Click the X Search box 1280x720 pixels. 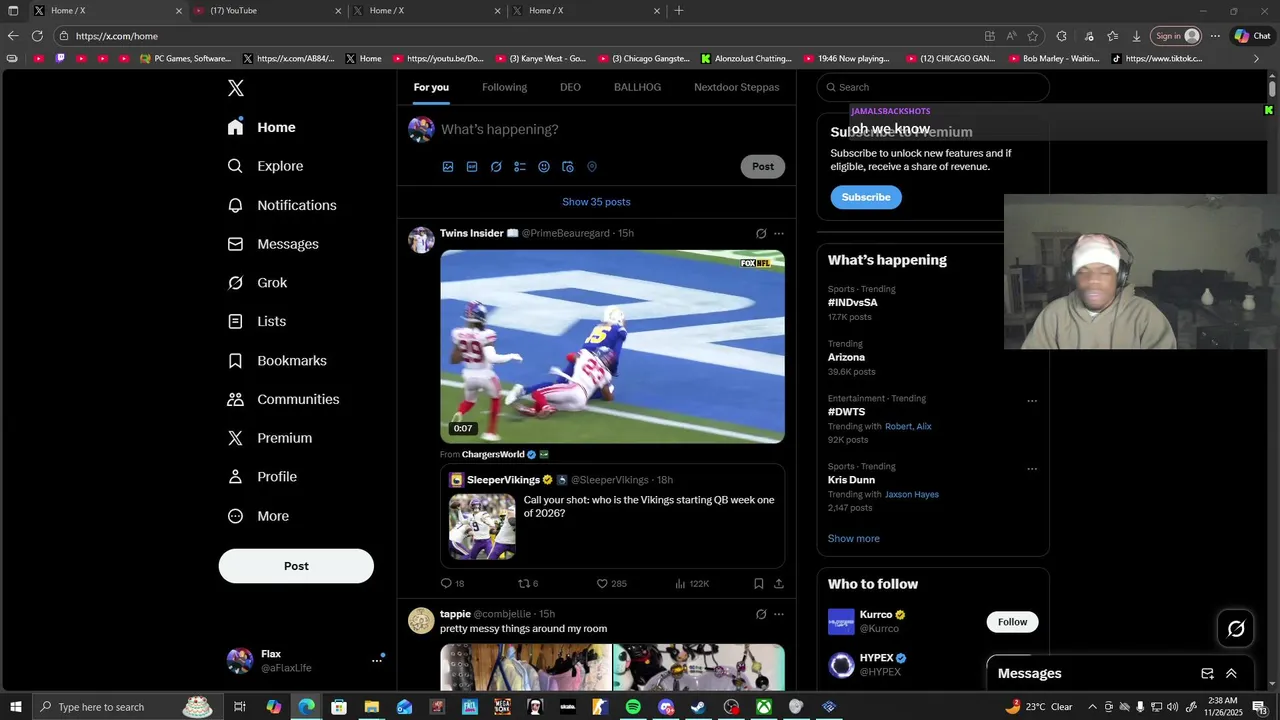coord(933,87)
